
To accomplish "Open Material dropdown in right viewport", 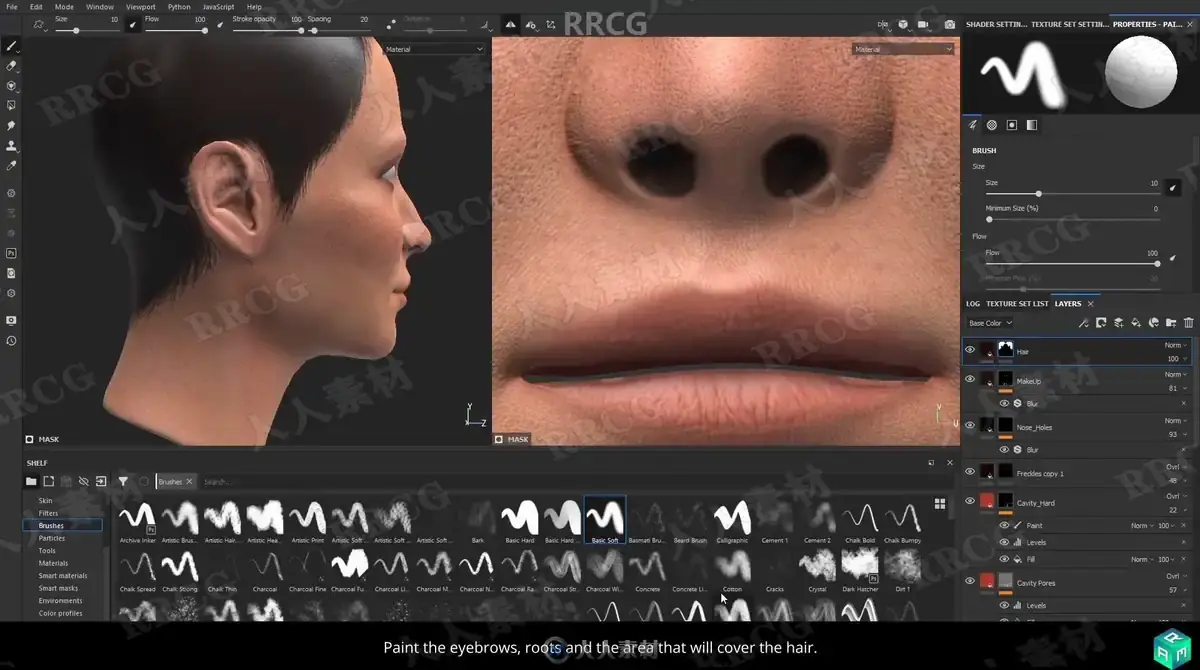I will coord(903,49).
